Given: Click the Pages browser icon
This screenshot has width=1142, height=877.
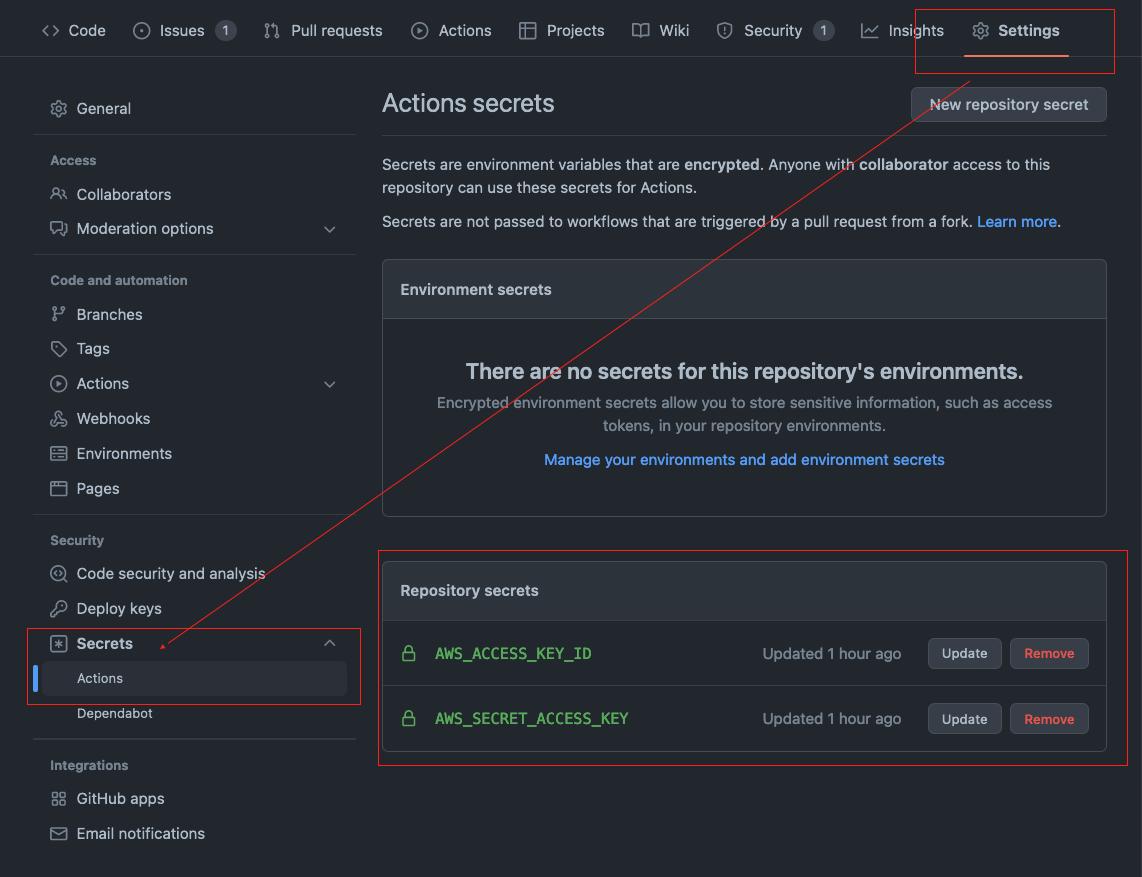Looking at the screenshot, I should pos(58,489).
